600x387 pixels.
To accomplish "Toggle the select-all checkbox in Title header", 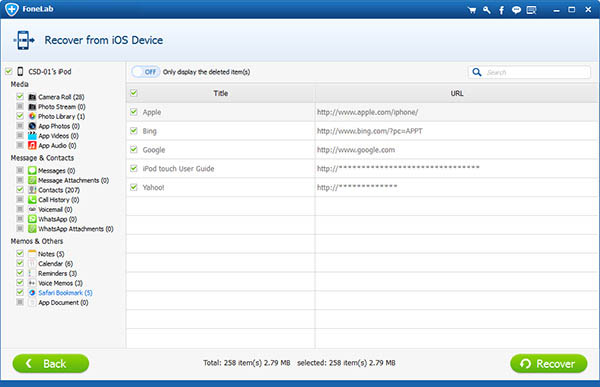I will point(134,93).
